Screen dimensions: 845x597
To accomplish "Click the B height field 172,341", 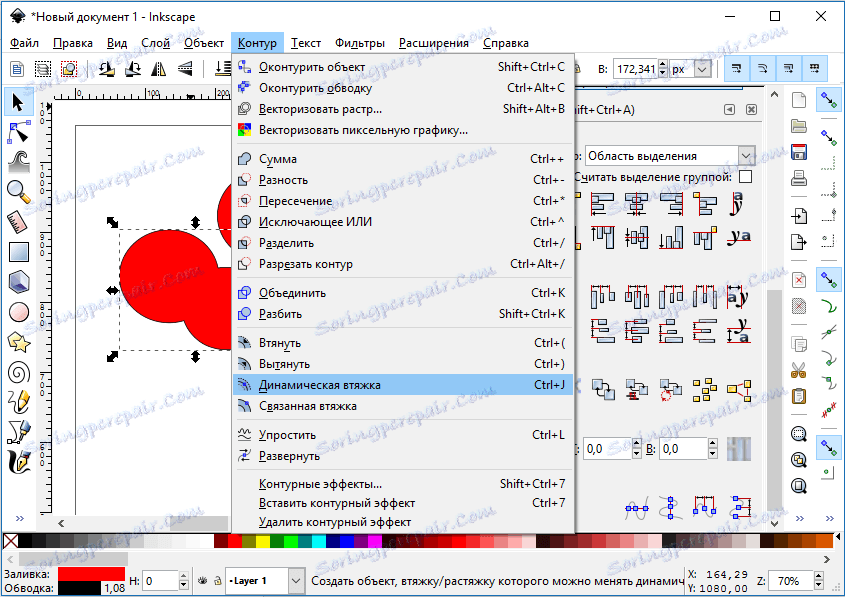I will point(636,70).
